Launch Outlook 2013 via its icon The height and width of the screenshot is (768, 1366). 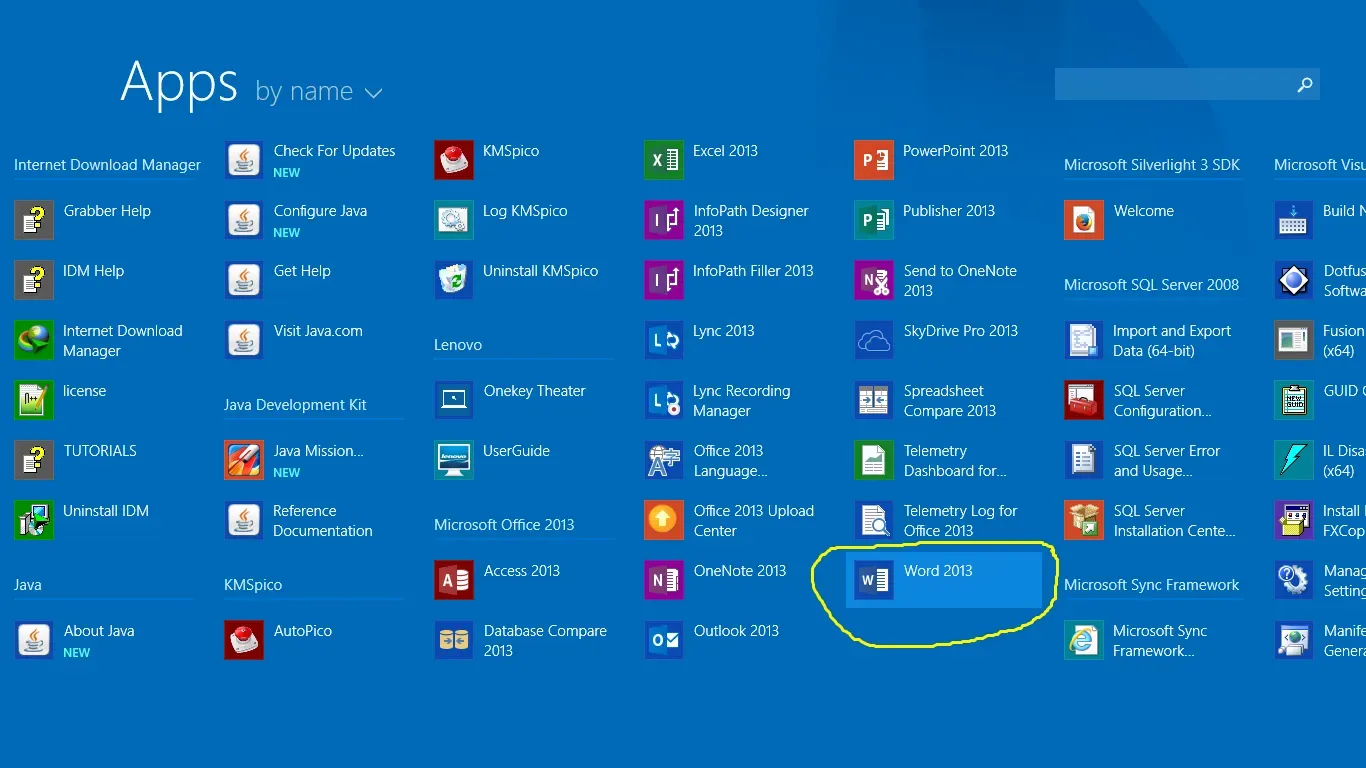(664, 640)
